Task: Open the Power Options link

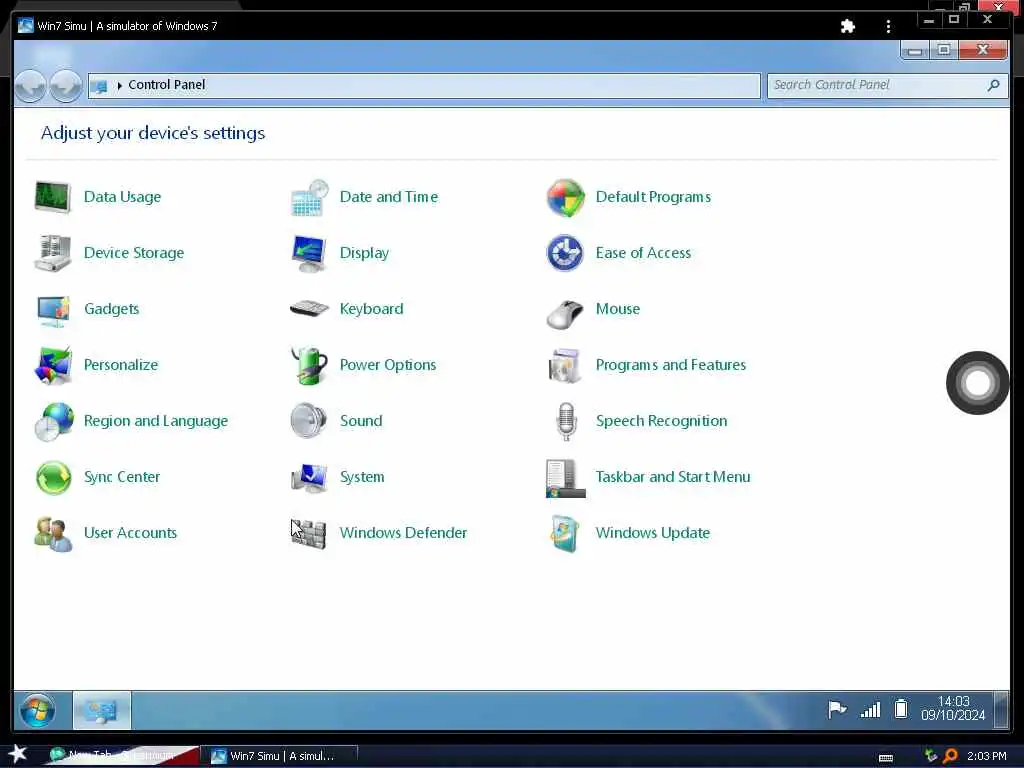Action: coord(388,364)
